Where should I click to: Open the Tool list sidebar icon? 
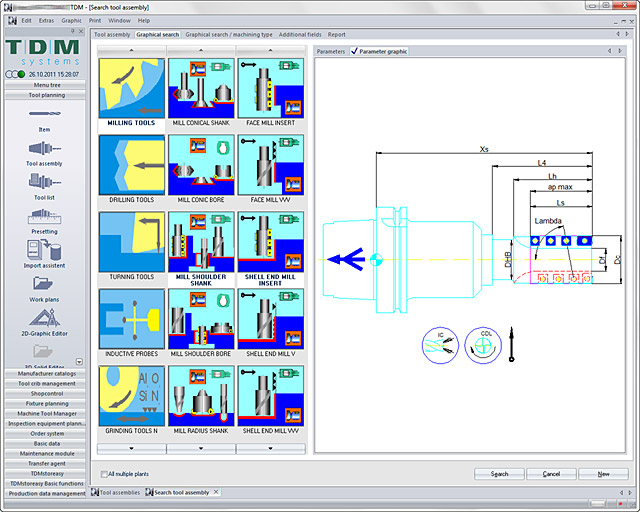tap(44, 181)
